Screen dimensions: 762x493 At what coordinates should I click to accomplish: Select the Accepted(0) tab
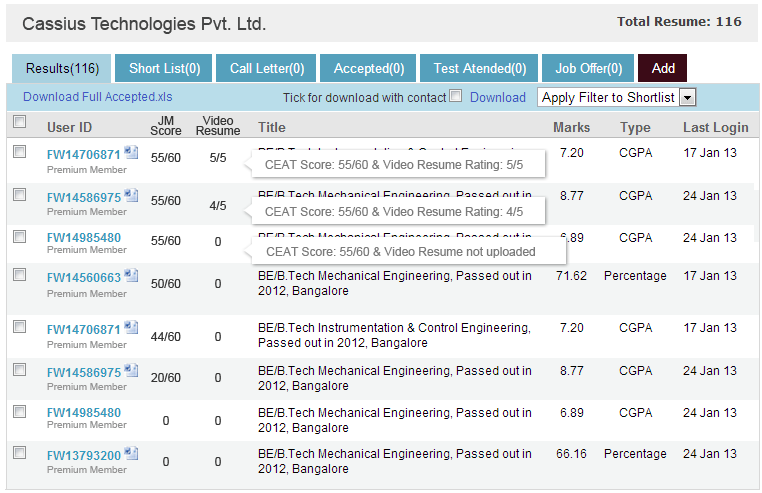click(x=368, y=68)
